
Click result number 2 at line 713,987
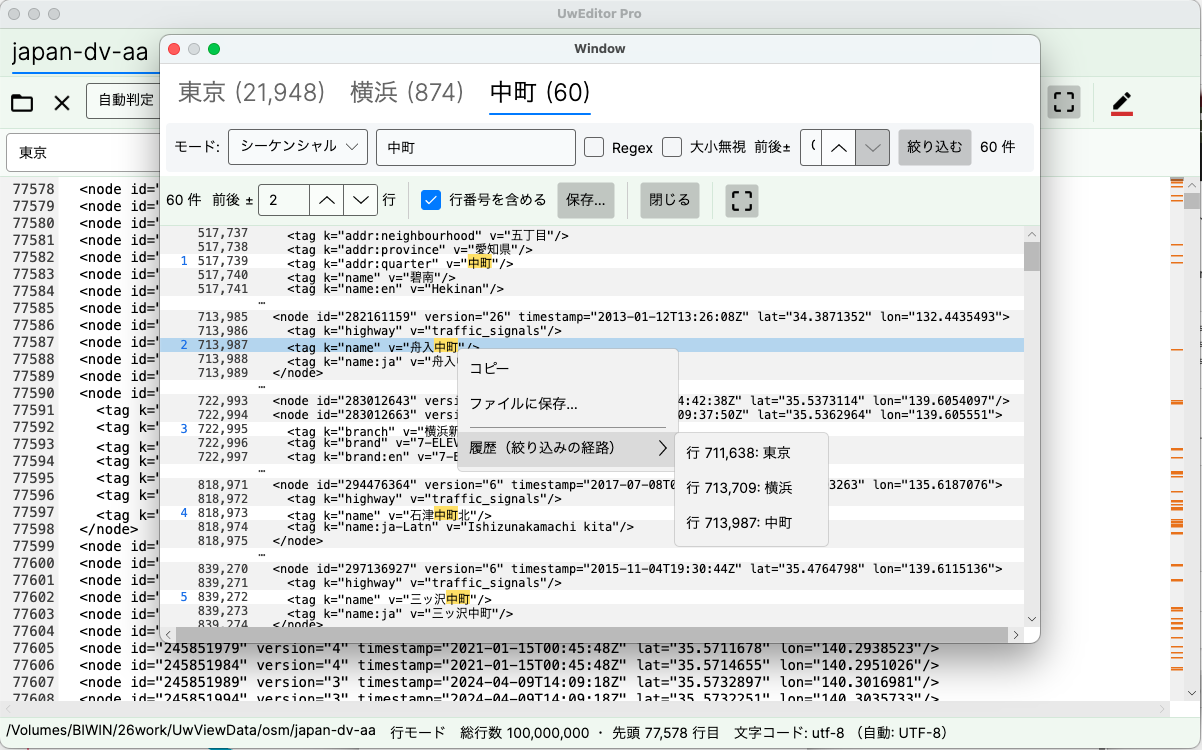point(184,345)
